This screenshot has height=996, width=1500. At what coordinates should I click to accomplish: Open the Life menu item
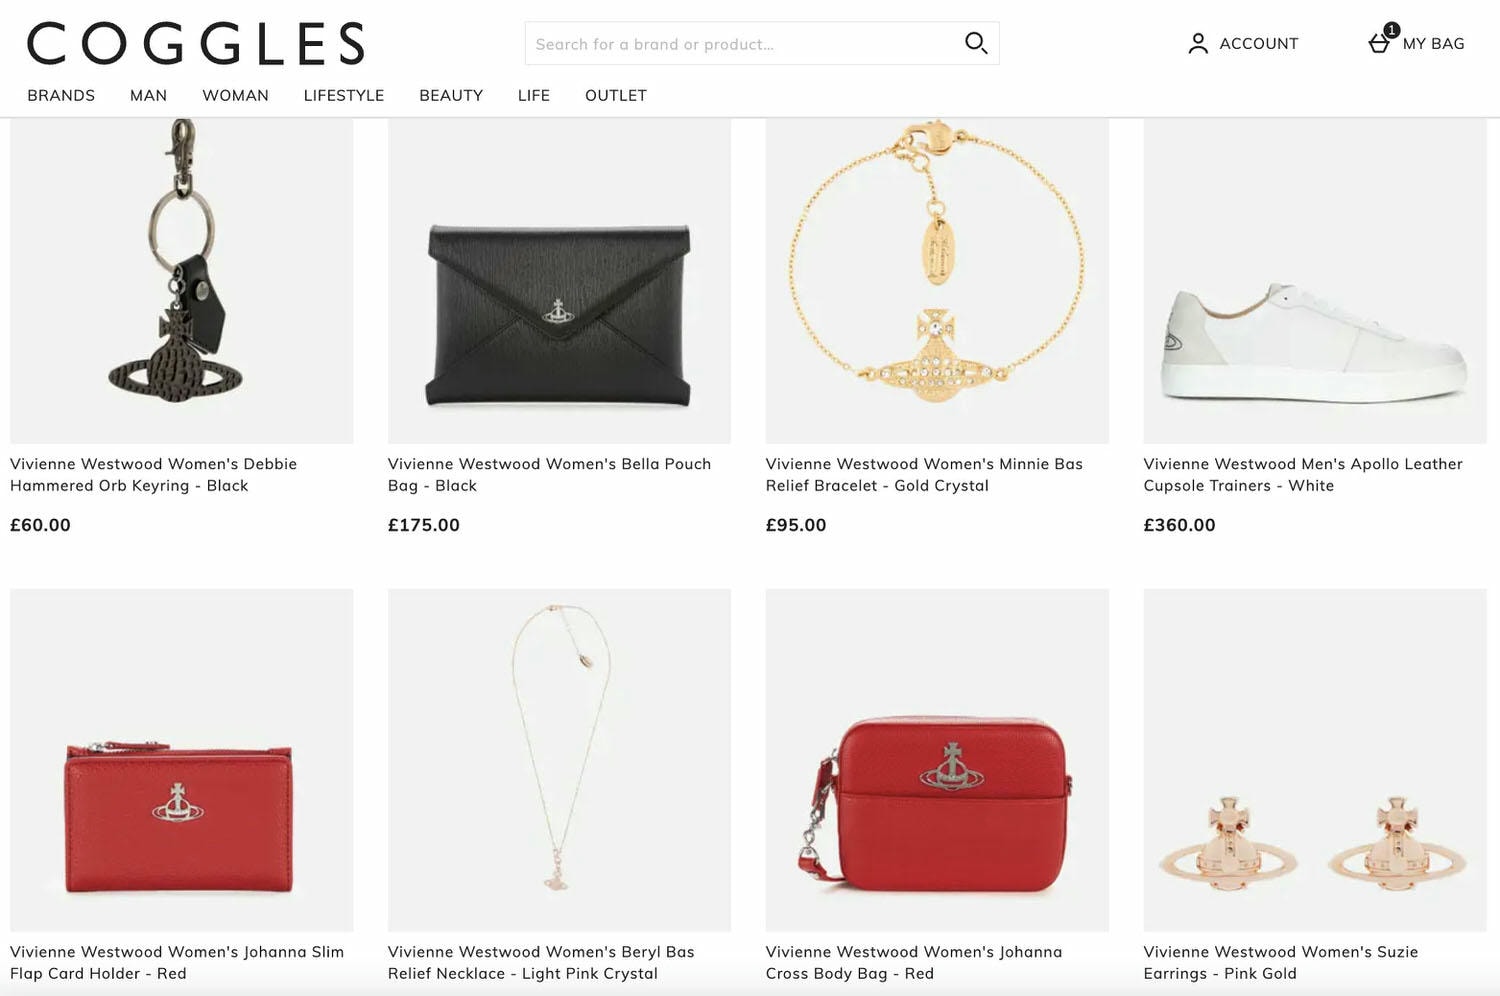[x=534, y=95]
